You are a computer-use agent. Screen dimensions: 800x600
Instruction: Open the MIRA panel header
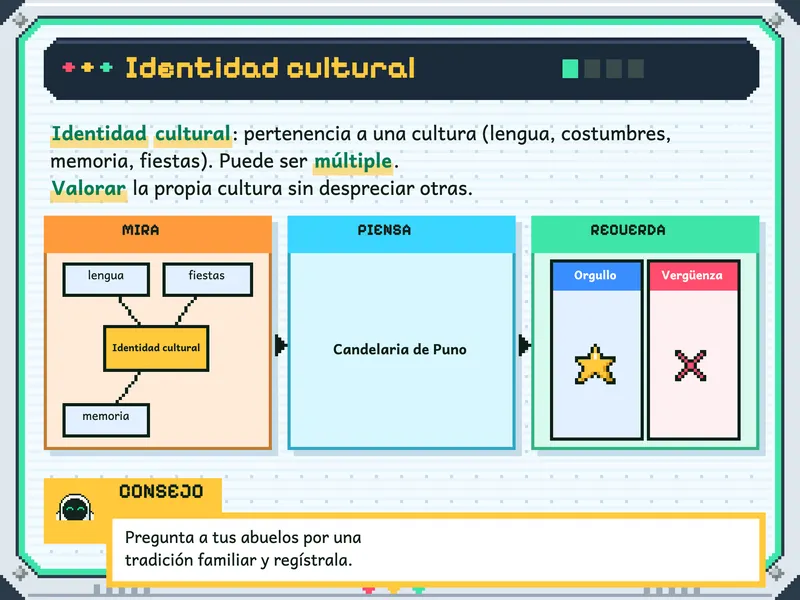tap(158, 234)
